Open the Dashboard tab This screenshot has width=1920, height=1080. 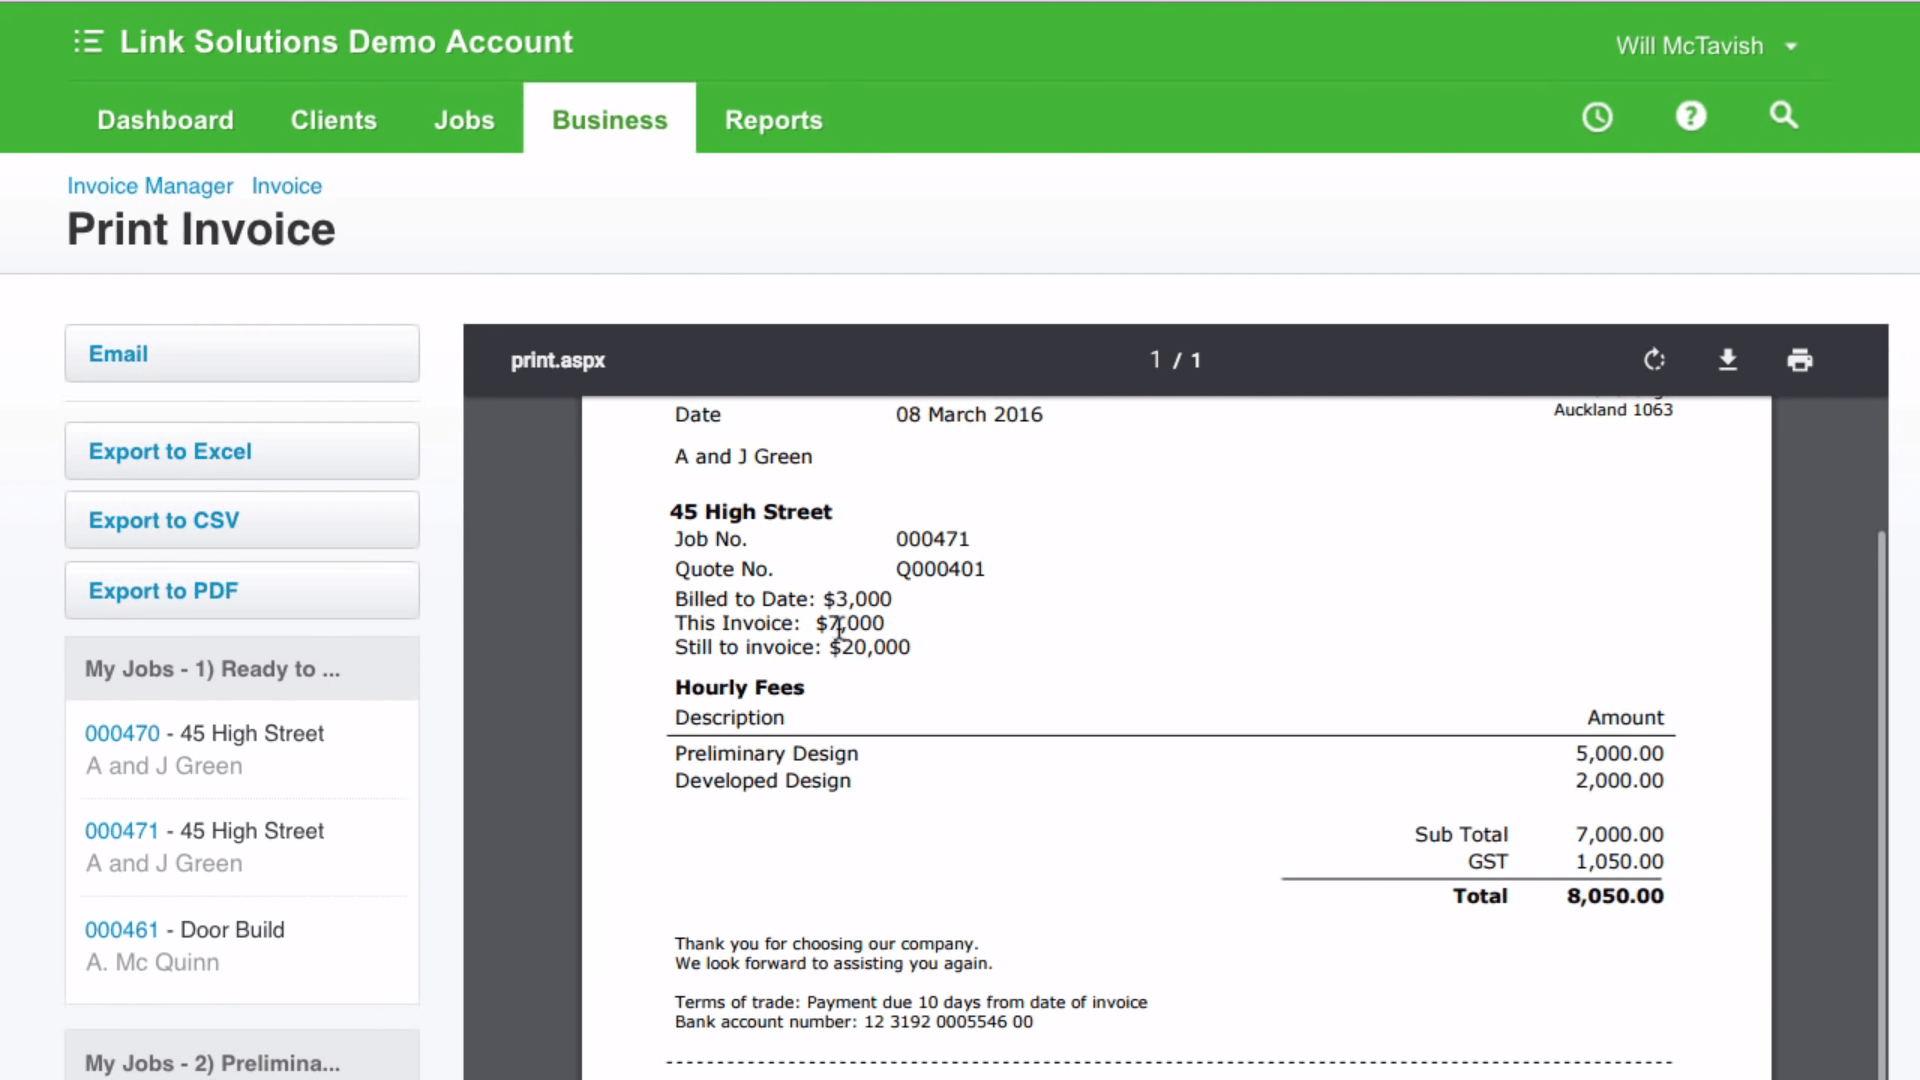[x=165, y=120]
